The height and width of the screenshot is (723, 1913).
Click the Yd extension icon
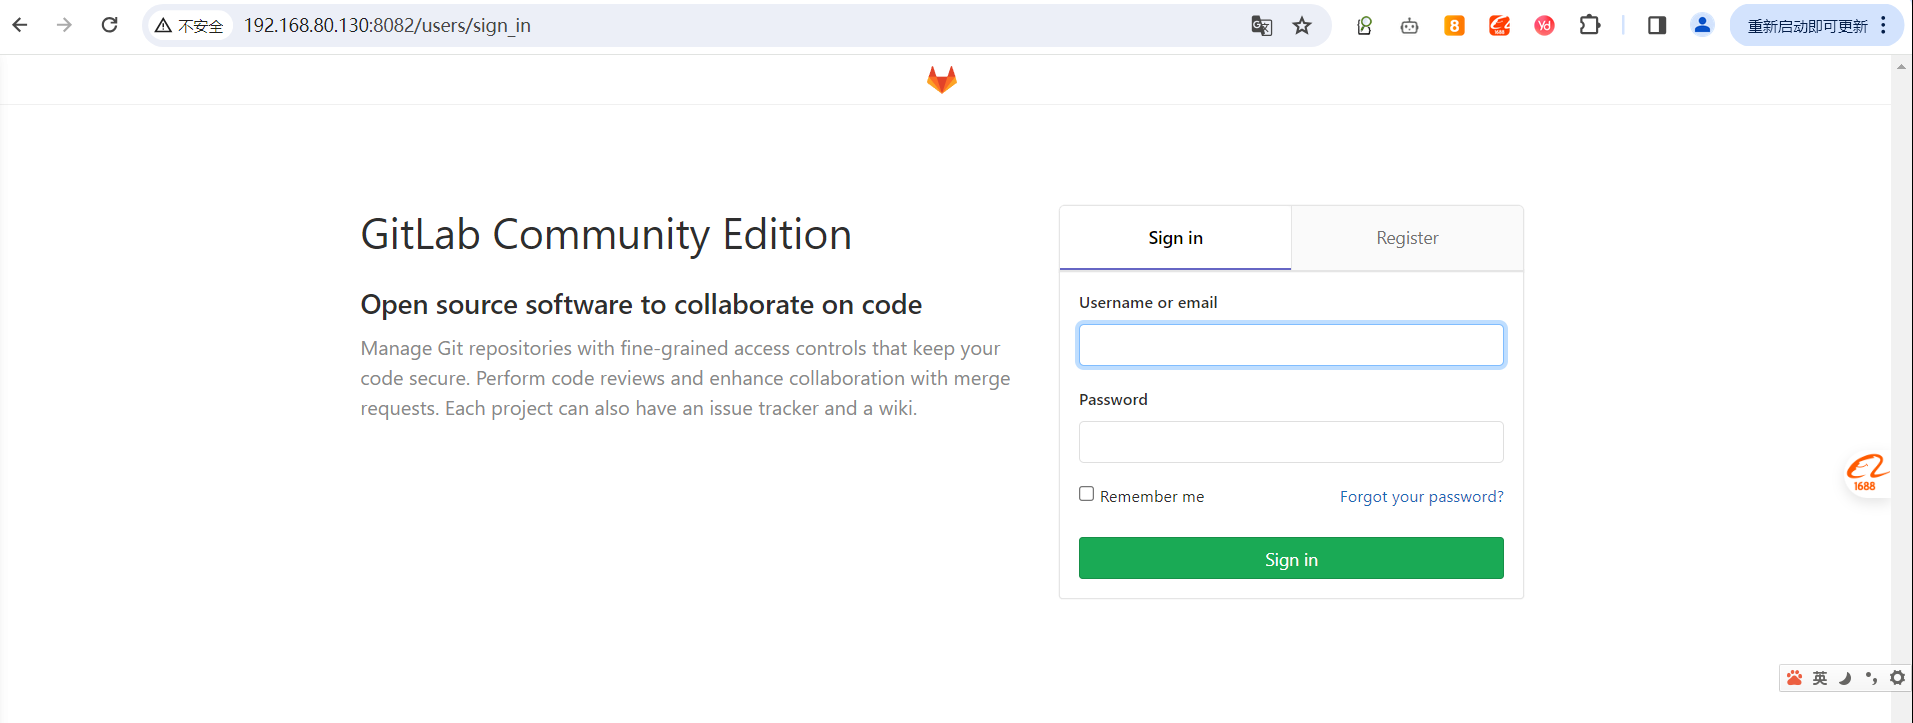(x=1544, y=26)
